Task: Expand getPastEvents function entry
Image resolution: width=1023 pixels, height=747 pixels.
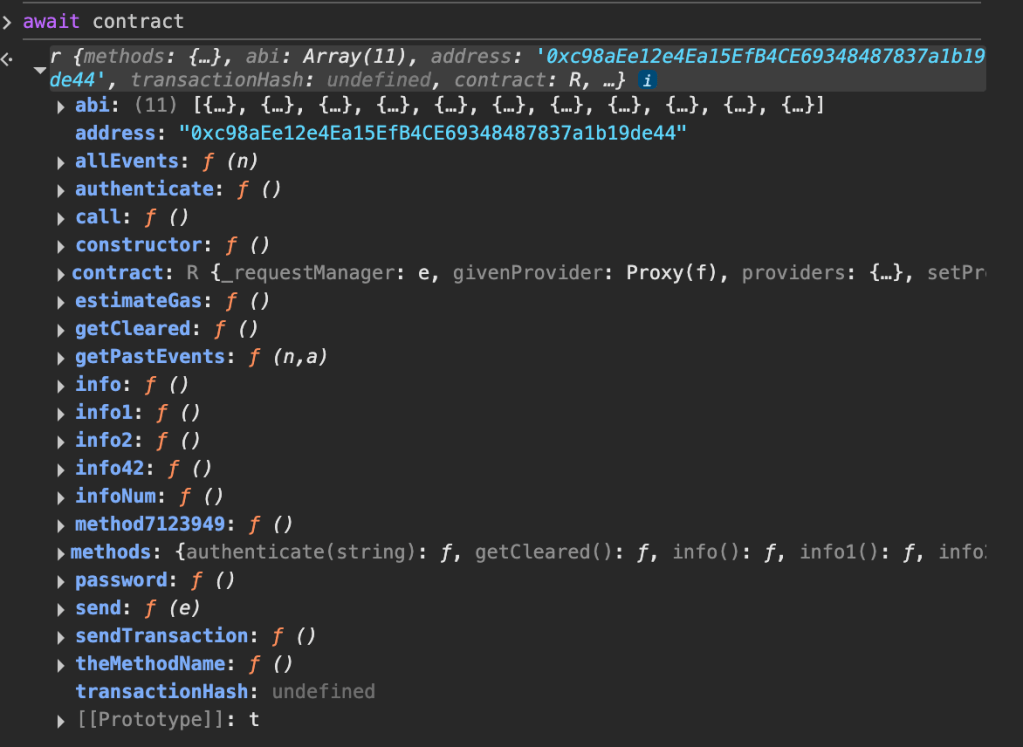Action: pos(63,357)
